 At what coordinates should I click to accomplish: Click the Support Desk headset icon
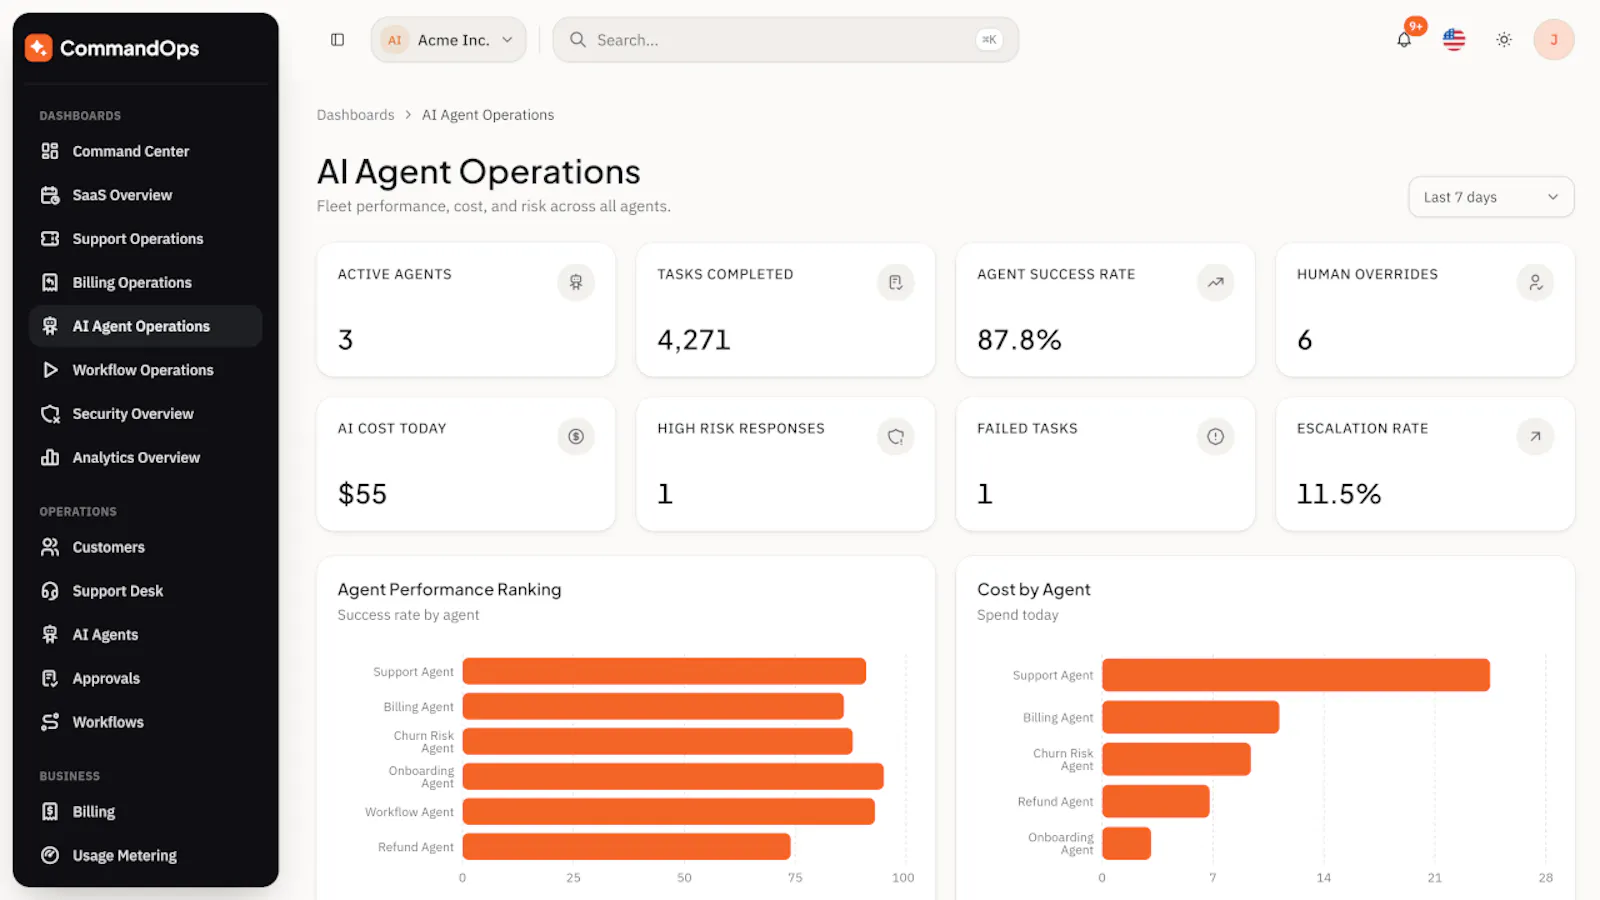point(50,591)
